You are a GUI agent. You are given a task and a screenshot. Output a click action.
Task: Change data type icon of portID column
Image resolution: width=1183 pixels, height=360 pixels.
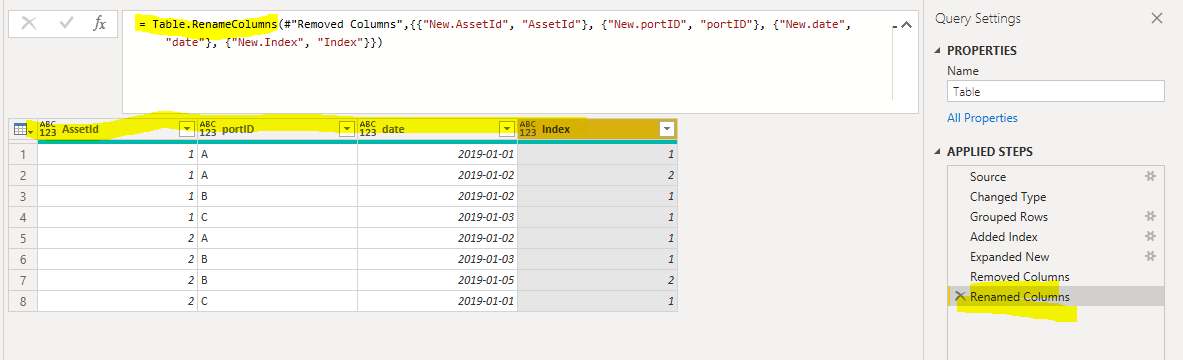pos(208,129)
